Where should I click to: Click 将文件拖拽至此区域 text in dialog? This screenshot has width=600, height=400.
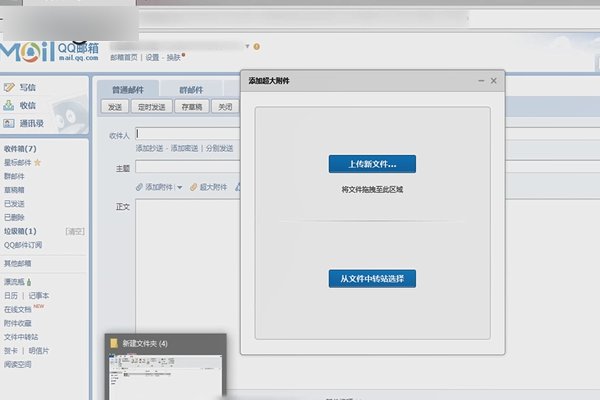click(372, 189)
